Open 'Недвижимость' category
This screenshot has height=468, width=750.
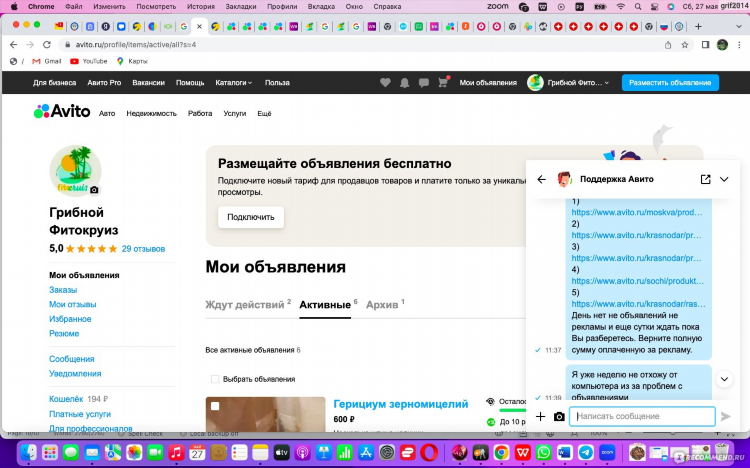pos(151,113)
